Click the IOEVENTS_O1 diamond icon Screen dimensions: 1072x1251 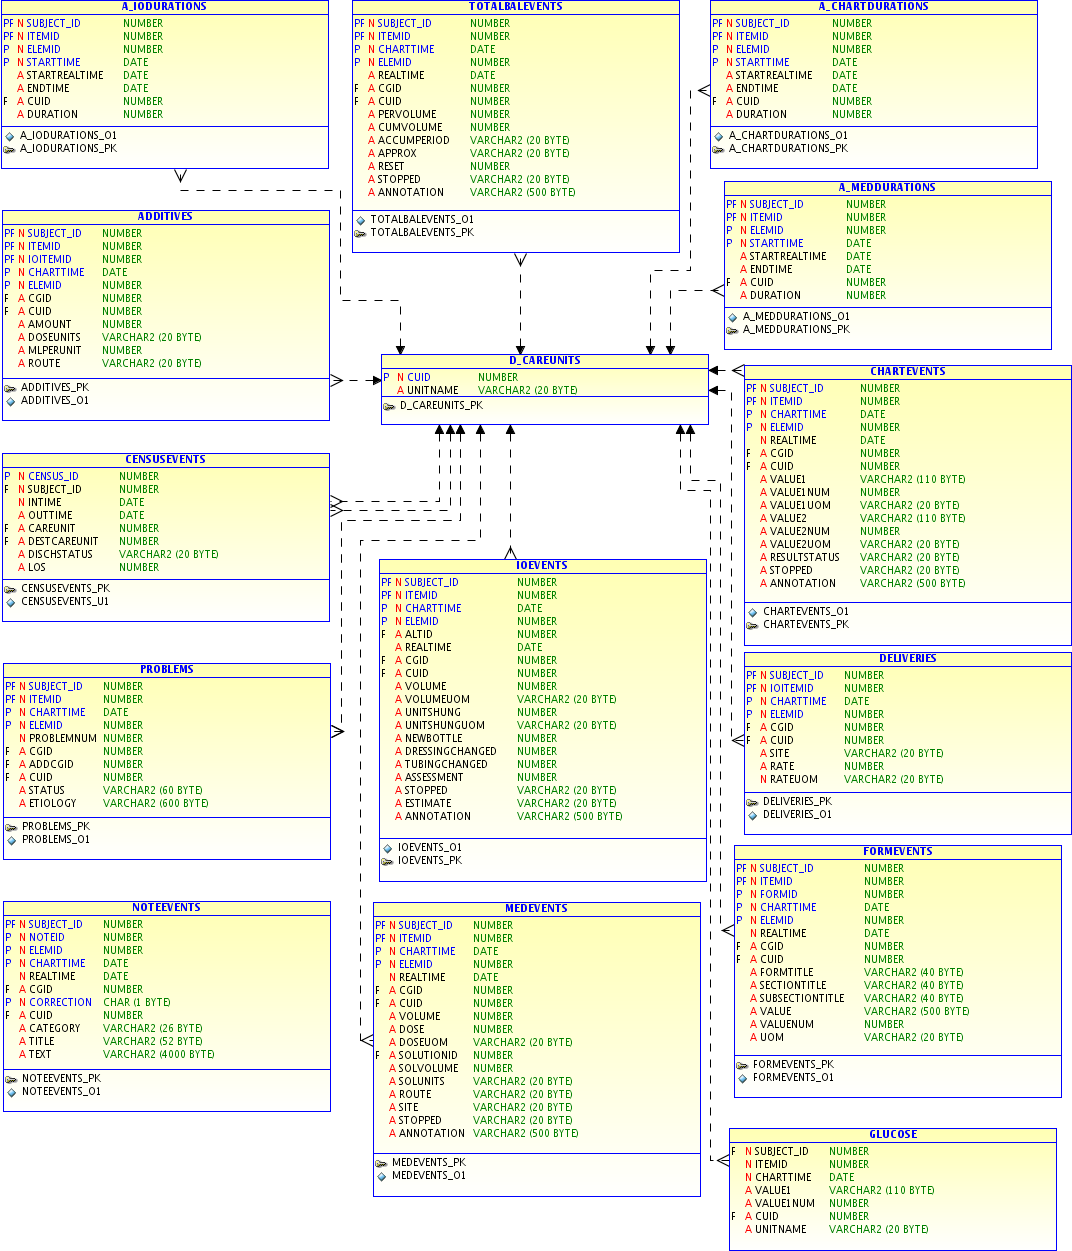point(387,848)
